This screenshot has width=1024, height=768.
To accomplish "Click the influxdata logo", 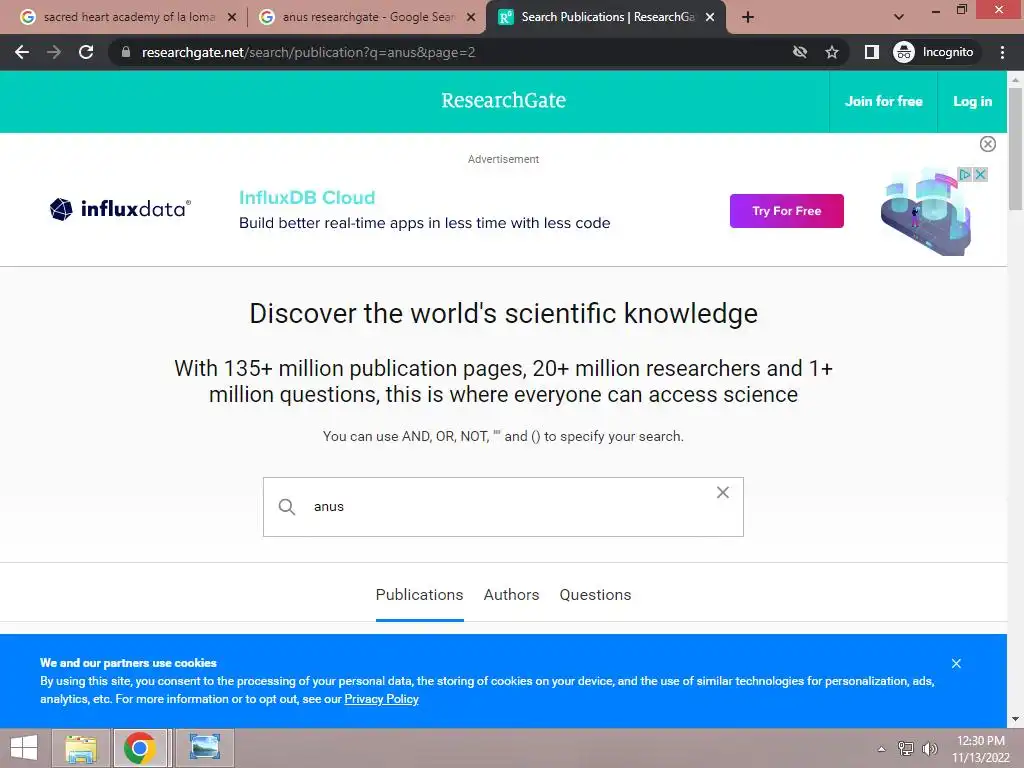I will tap(120, 209).
